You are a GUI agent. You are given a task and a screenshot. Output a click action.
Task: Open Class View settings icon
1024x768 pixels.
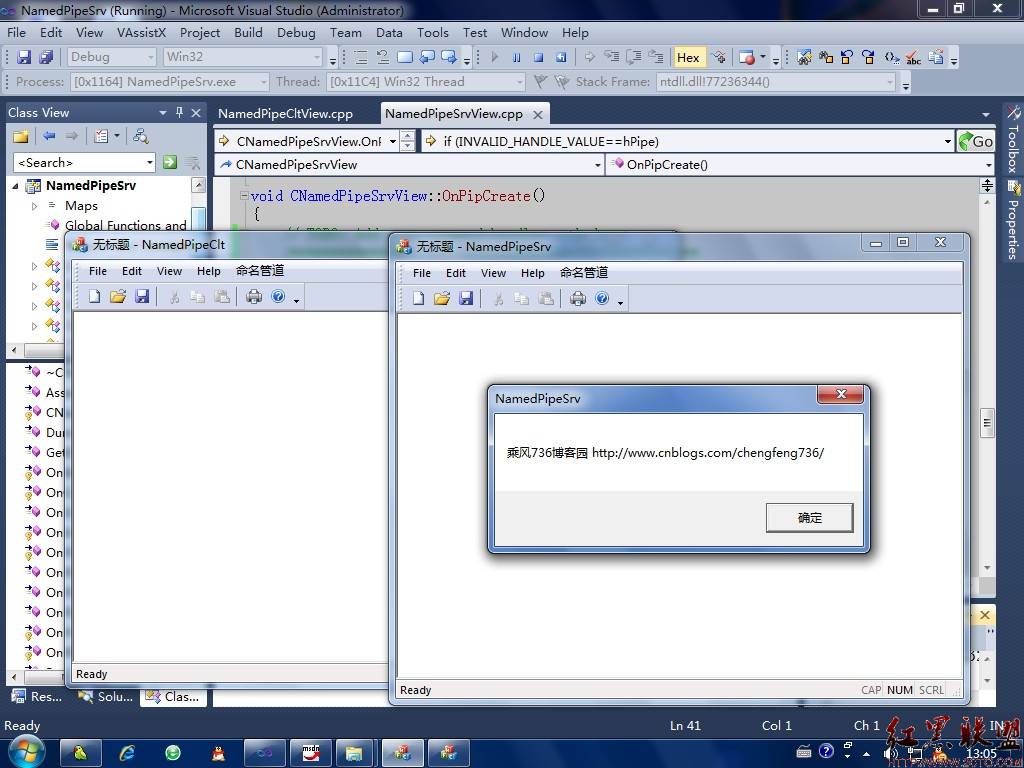[101, 136]
